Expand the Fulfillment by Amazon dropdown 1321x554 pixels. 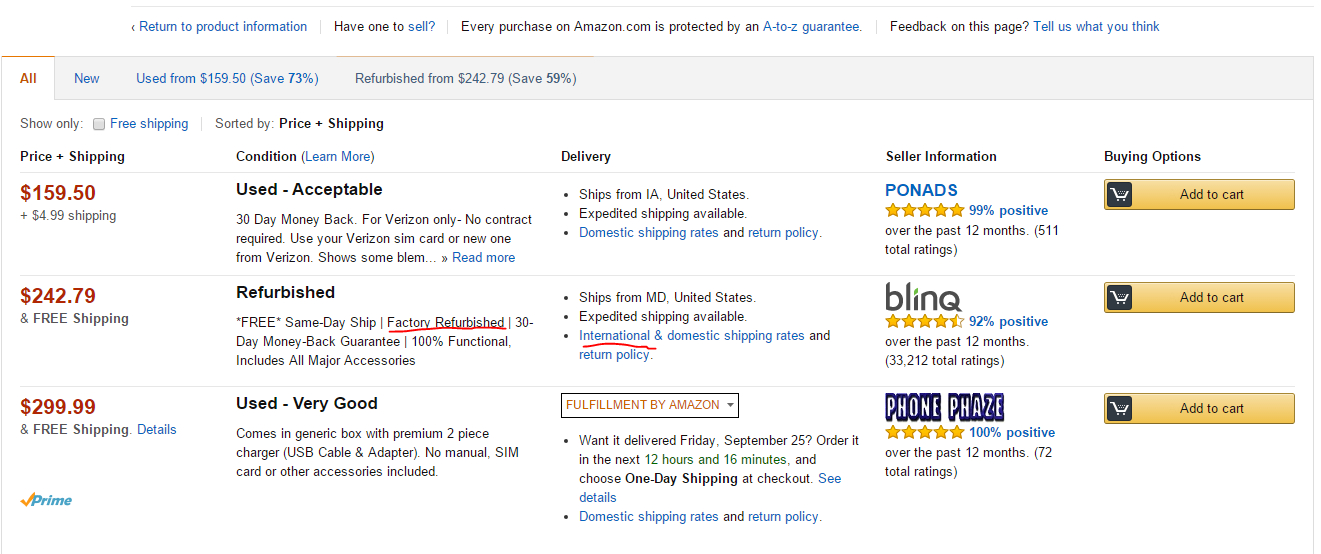650,405
